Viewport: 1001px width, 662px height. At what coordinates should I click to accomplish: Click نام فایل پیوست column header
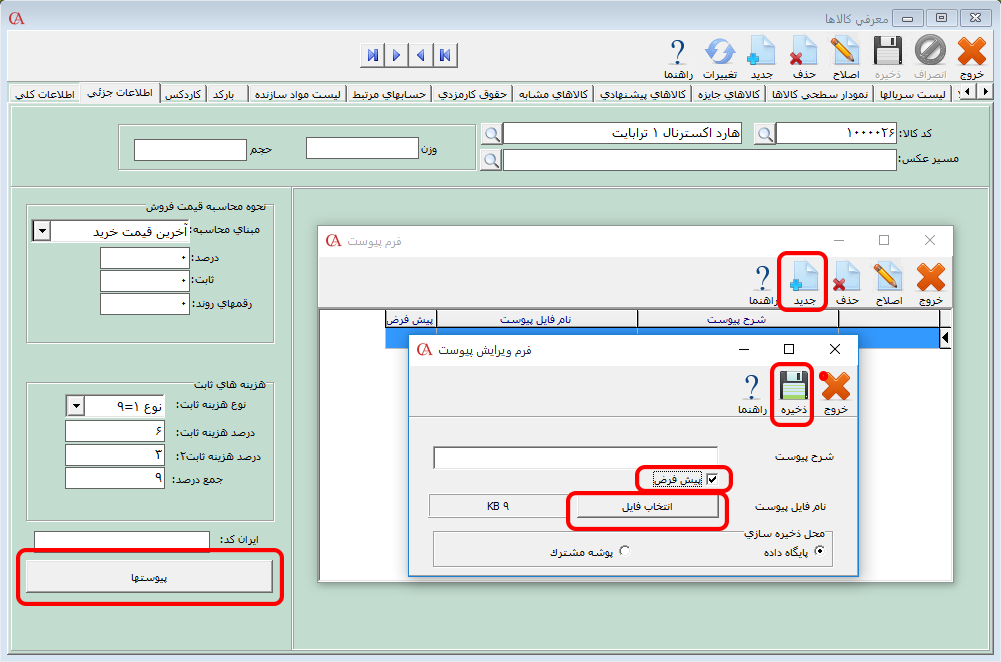536,319
